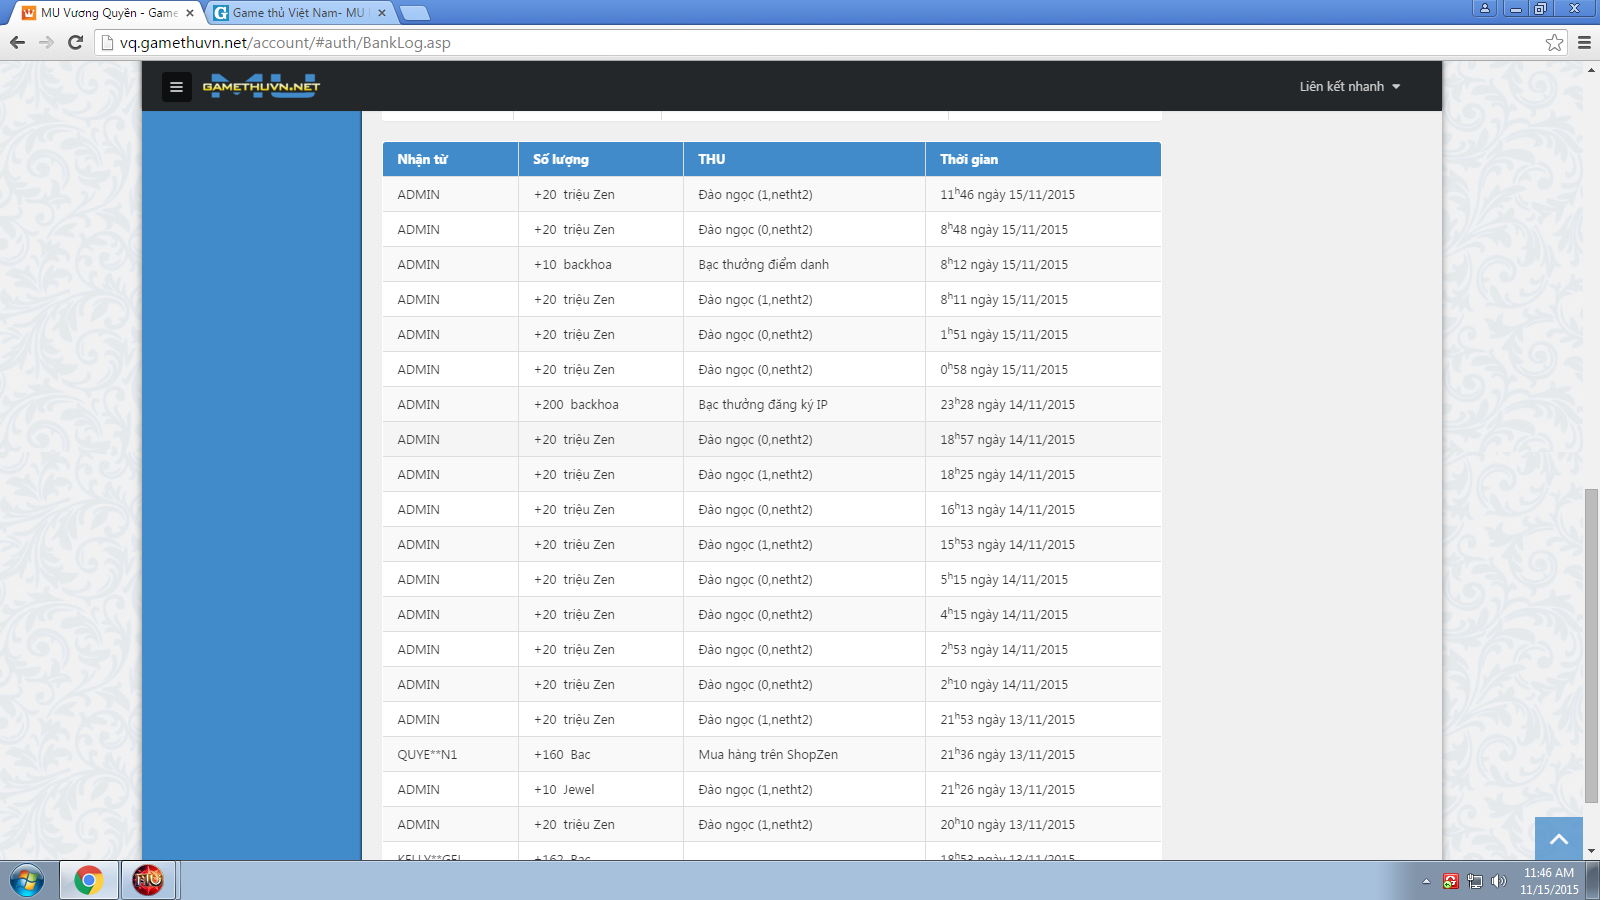Reload the current page
Viewport: 1600px width, 900px height.
pyautogui.click(x=75, y=42)
